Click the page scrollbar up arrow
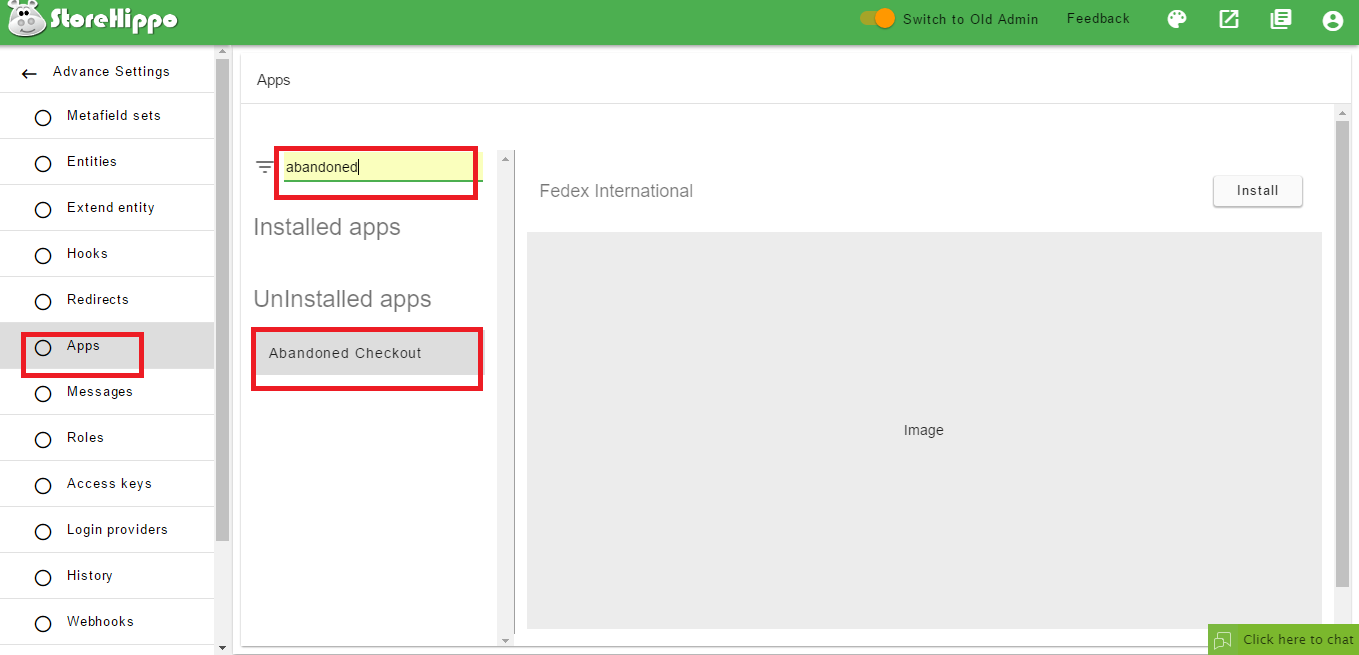 pyautogui.click(x=1343, y=114)
